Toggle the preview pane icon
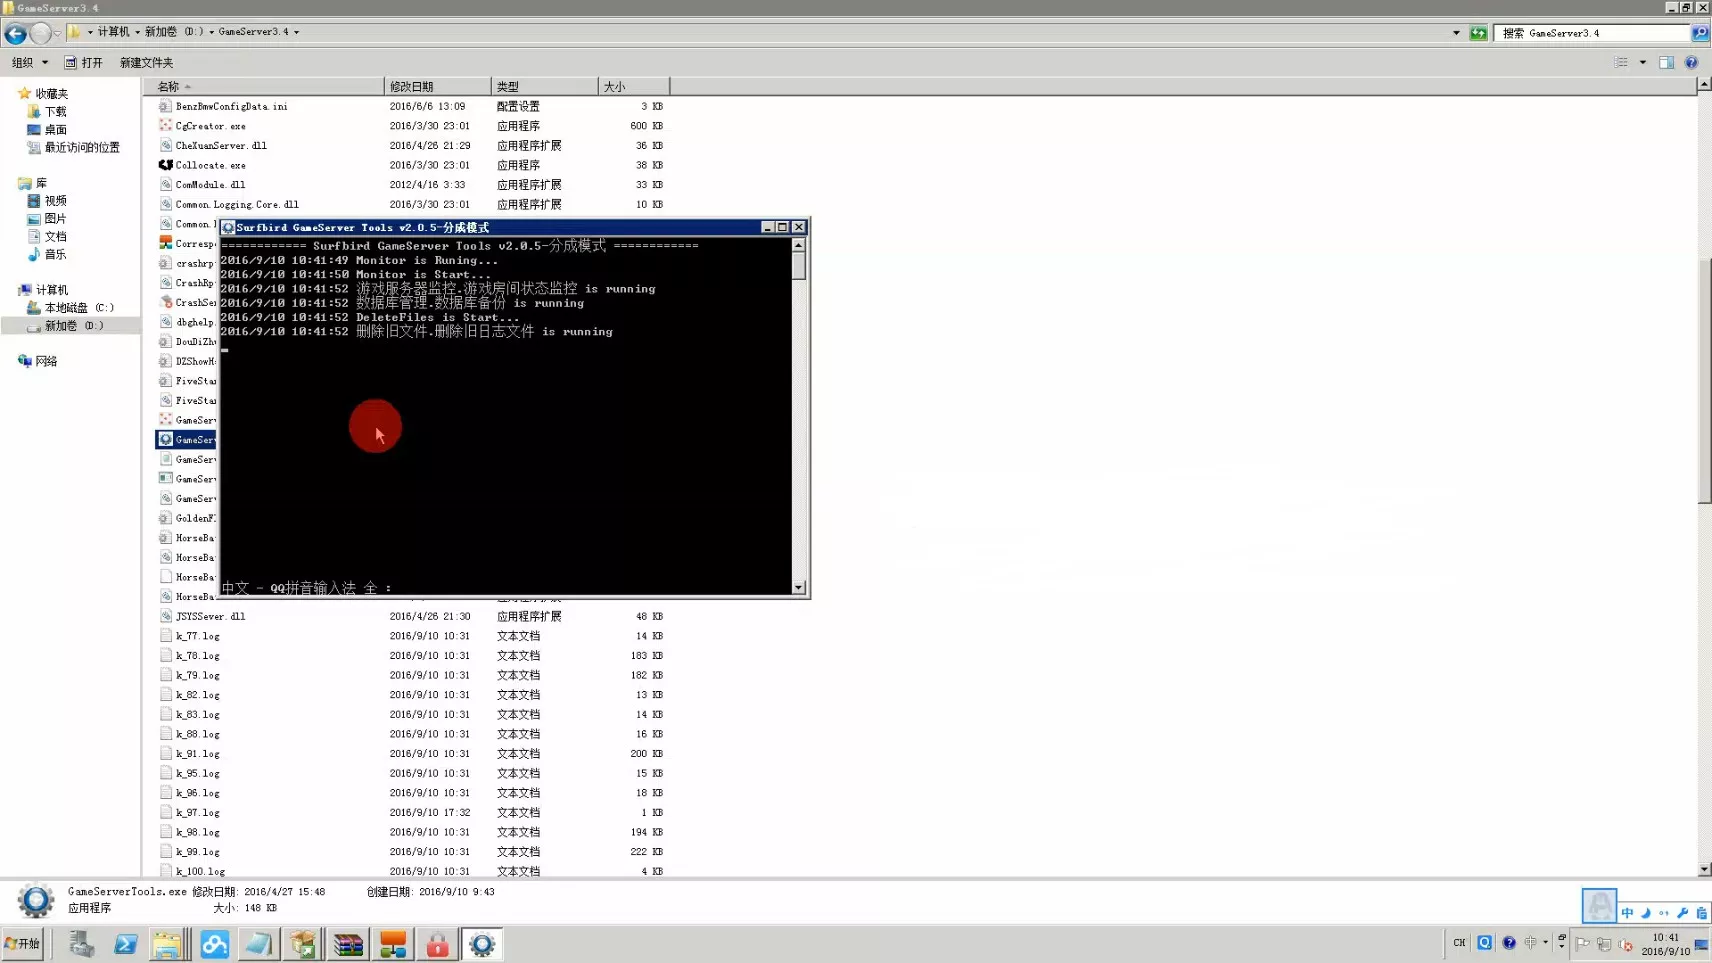The width and height of the screenshot is (1712, 963). point(1666,62)
